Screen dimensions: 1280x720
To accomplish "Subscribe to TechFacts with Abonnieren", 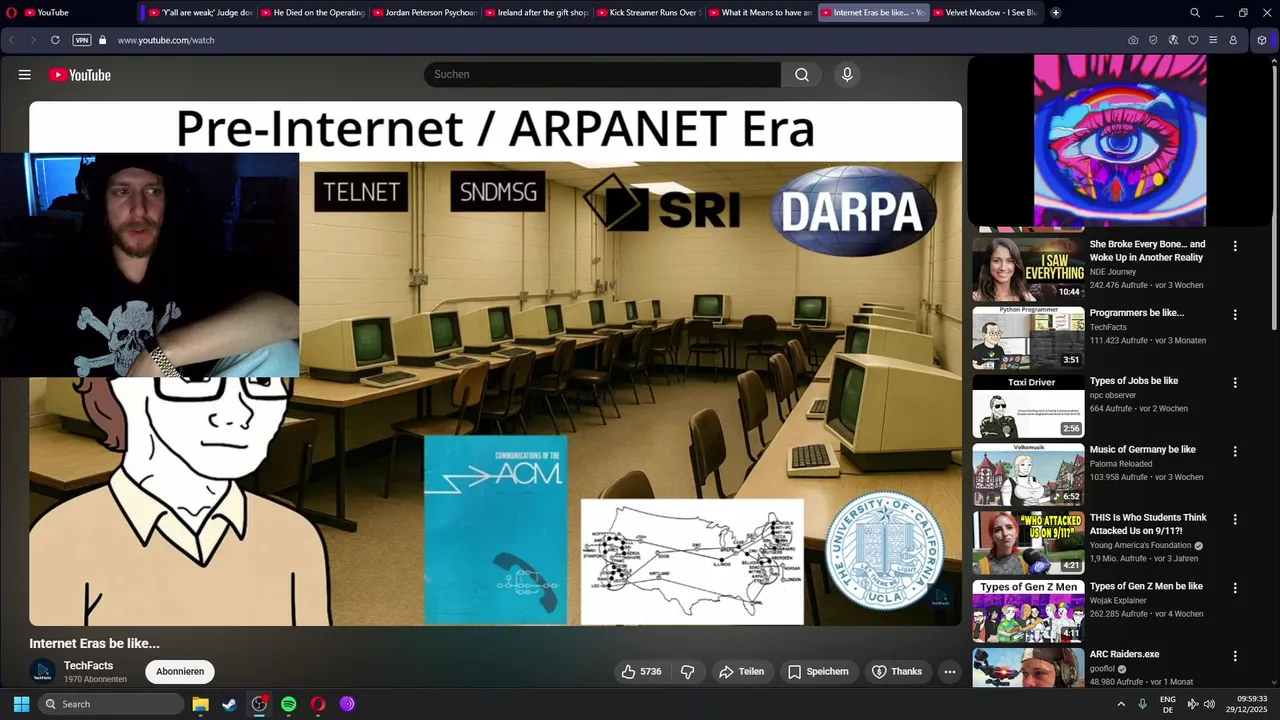I will pyautogui.click(x=180, y=672).
